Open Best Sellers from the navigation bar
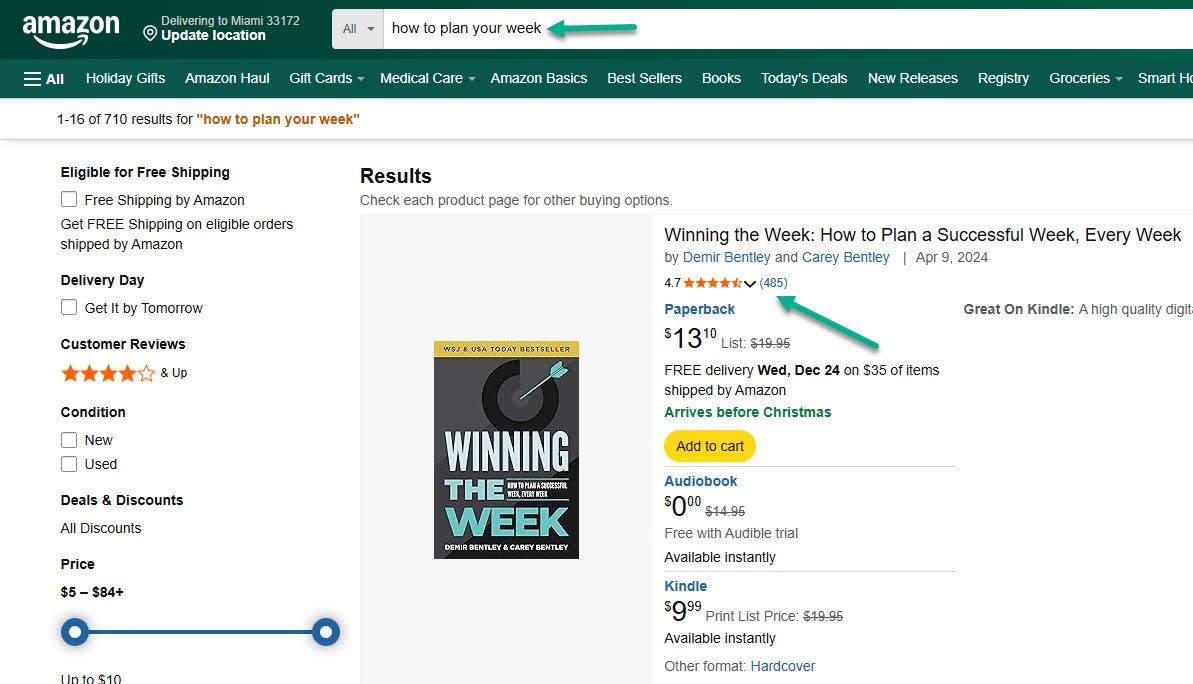This screenshot has height=684, width=1193. point(644,77)
